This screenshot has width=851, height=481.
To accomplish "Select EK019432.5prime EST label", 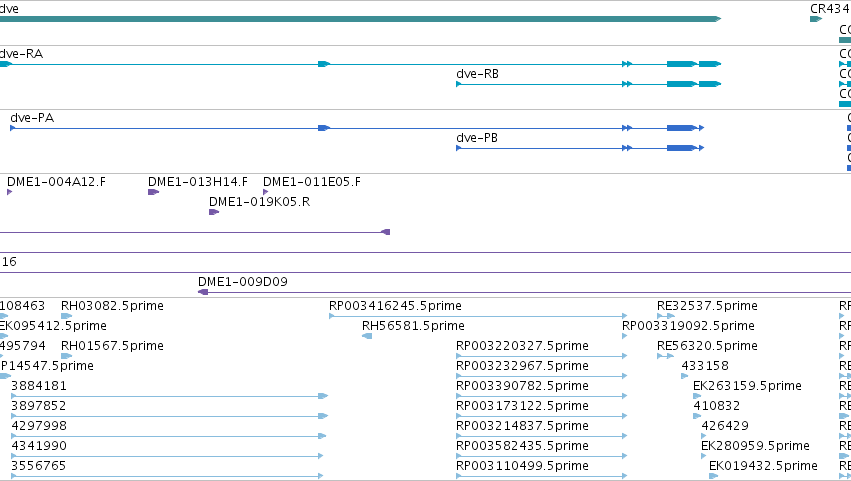I will [763, 466].
